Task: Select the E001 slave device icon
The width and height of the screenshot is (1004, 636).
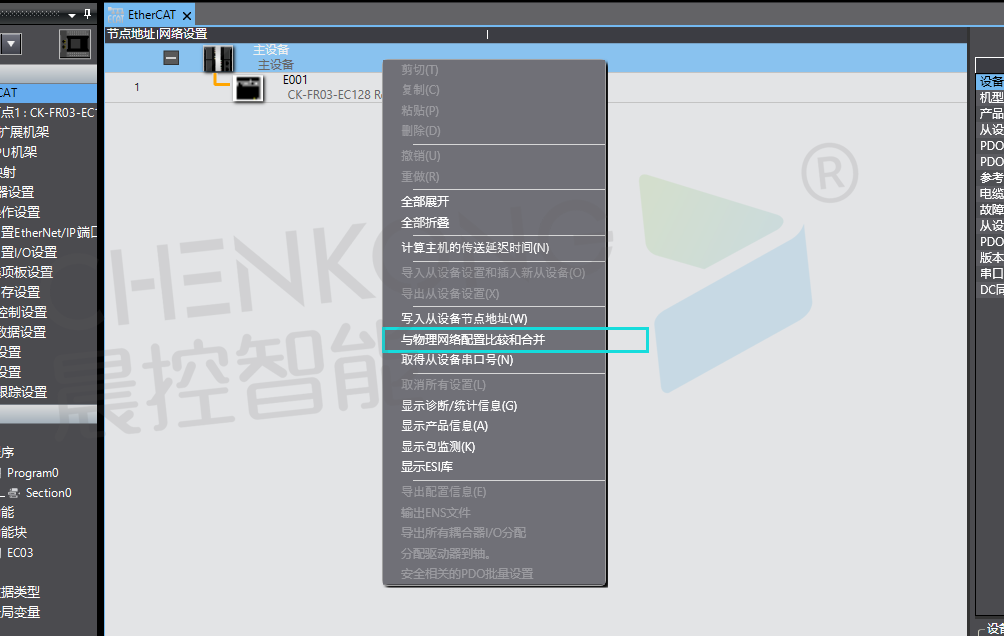Action: [x=248, y=87]
